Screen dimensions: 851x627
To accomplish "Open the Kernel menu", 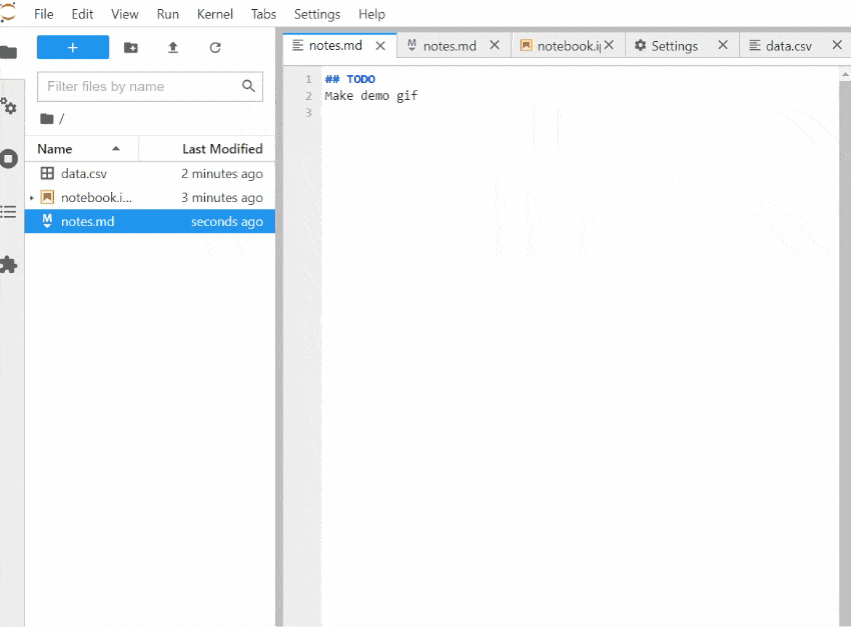I will pyautogui.click(x=215, y=14).
